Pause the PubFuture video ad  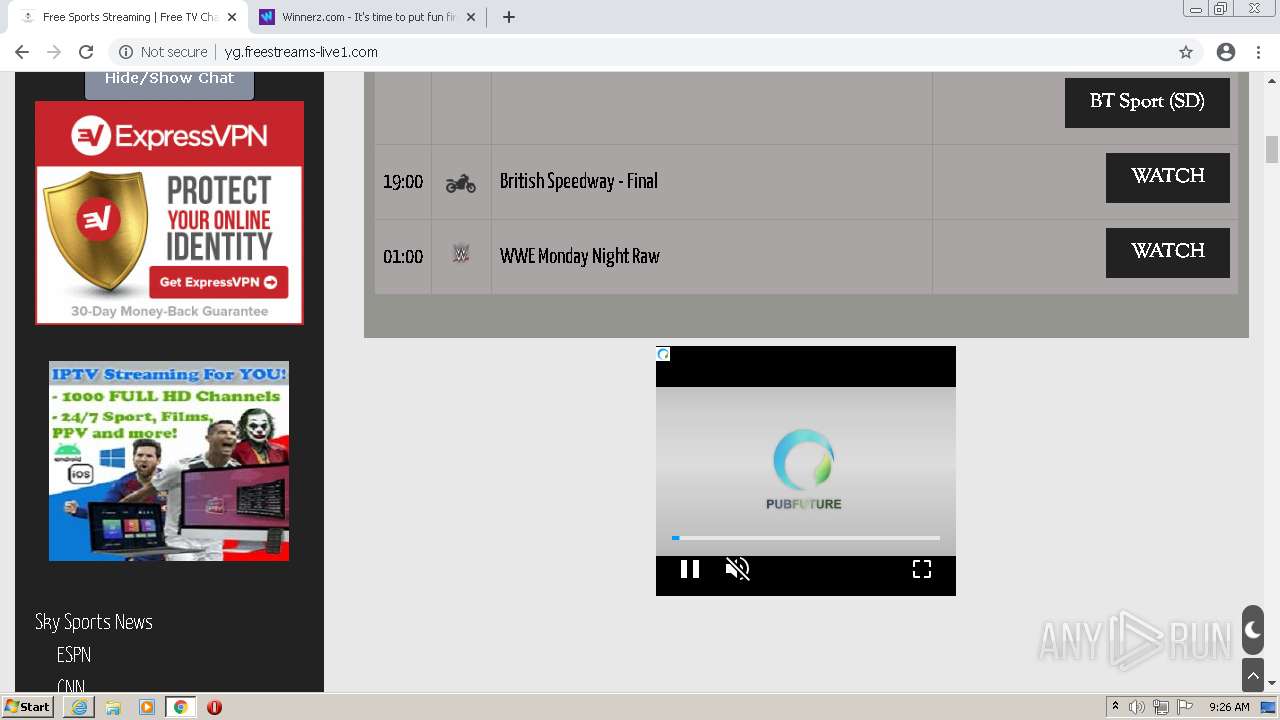coord(690,569)
